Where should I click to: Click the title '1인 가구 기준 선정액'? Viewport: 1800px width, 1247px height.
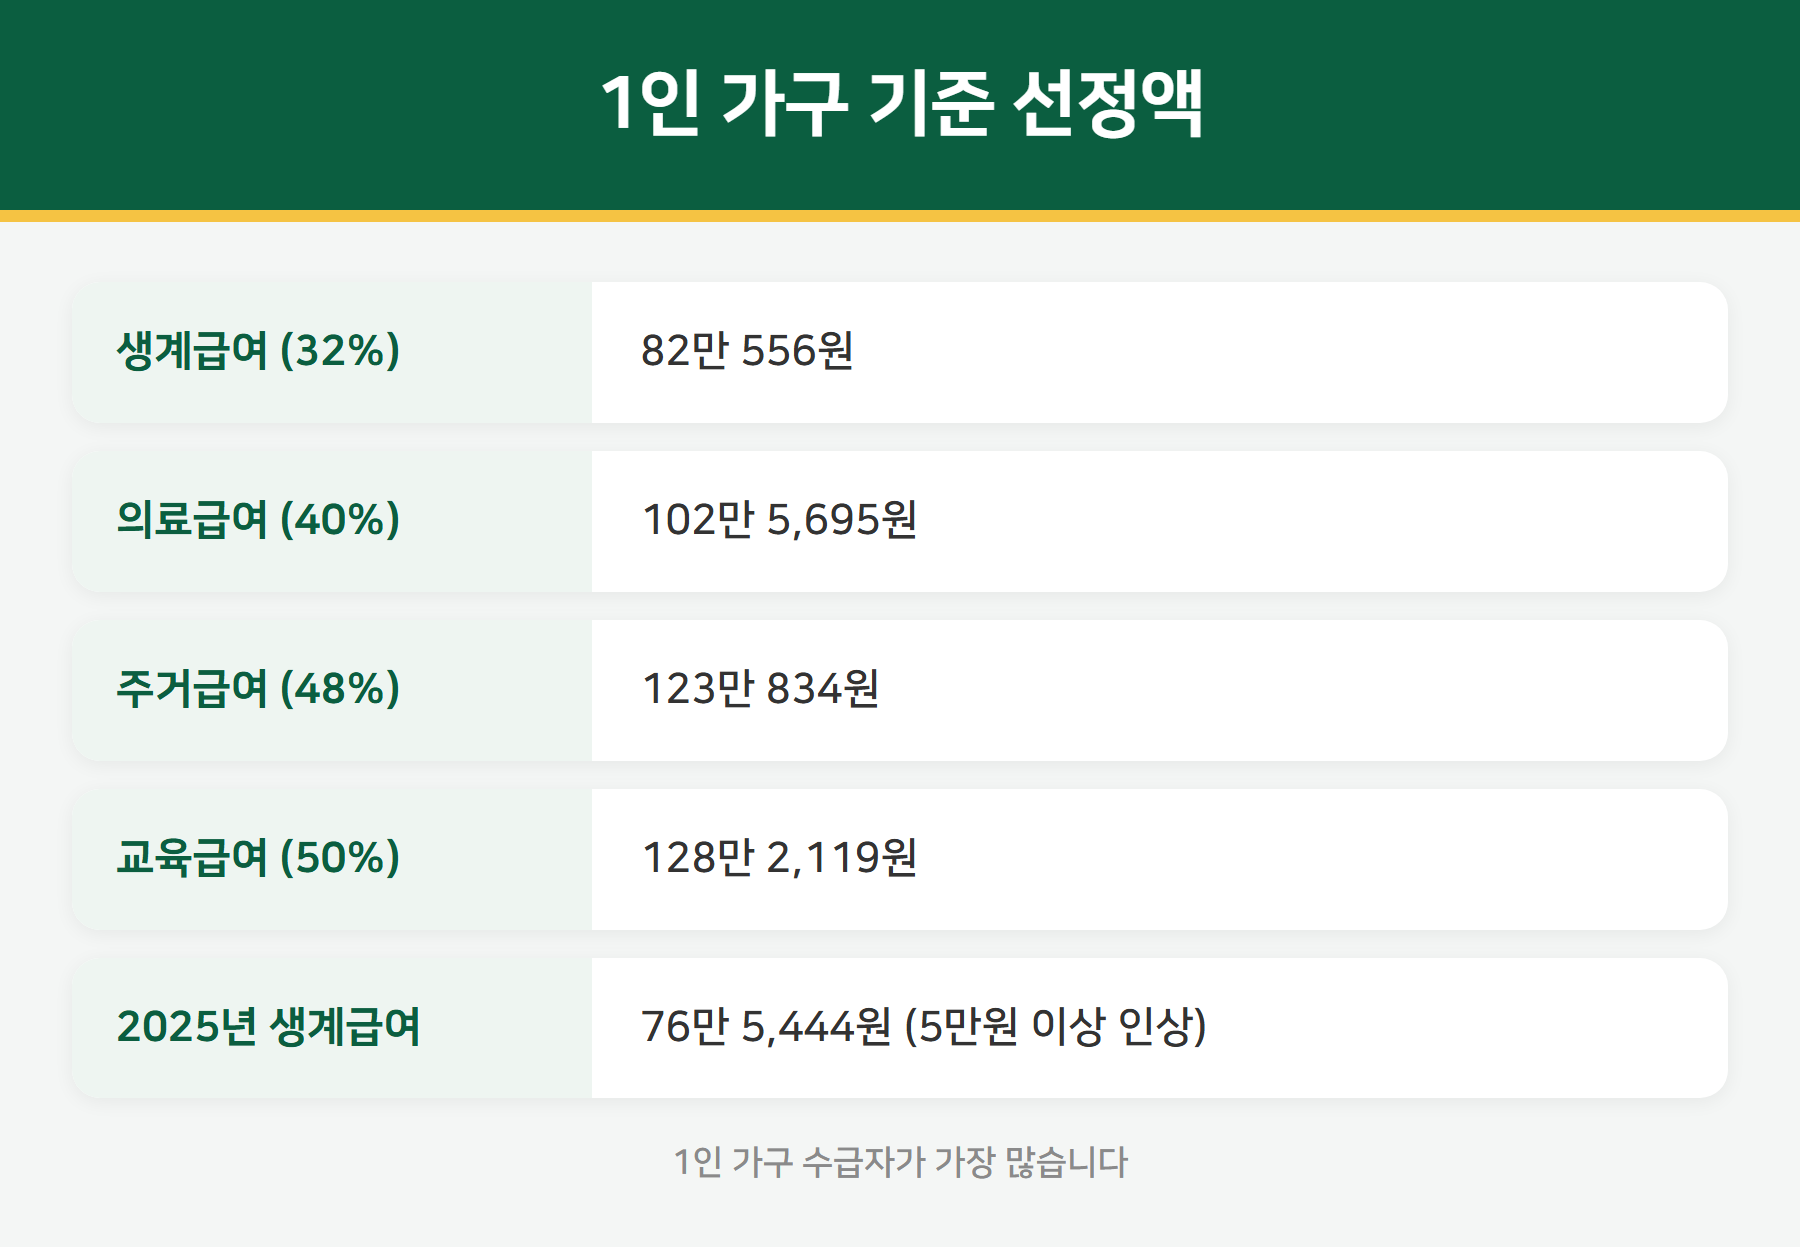901,103
